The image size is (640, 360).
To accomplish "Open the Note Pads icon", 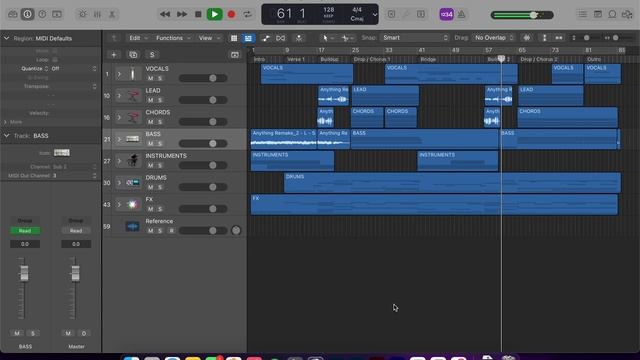I will (598, 14).
